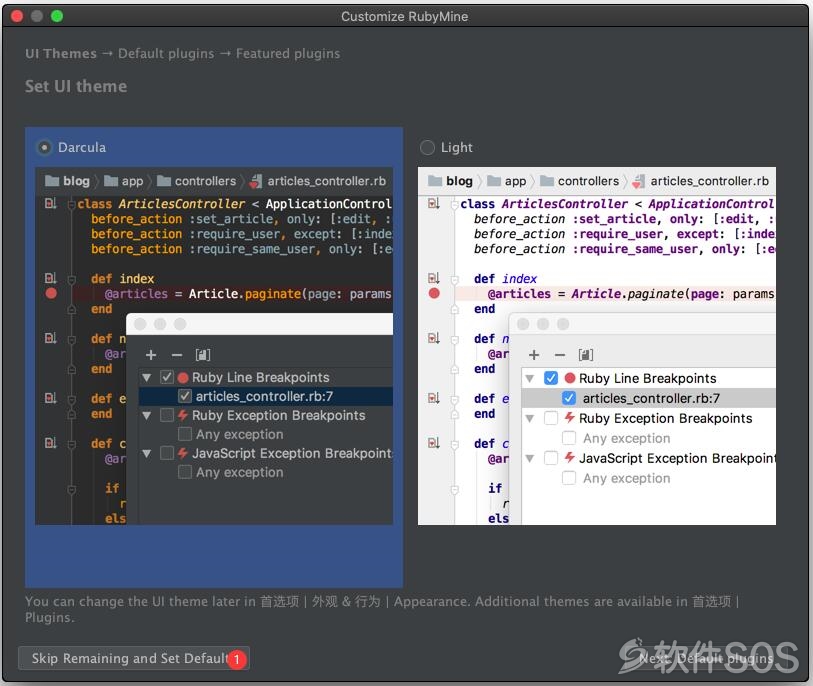Viewport: 813px width, 686px height.
Task: Select articles_controller.rb:7 row in Darcula preview
Action: tap(266, 396)
